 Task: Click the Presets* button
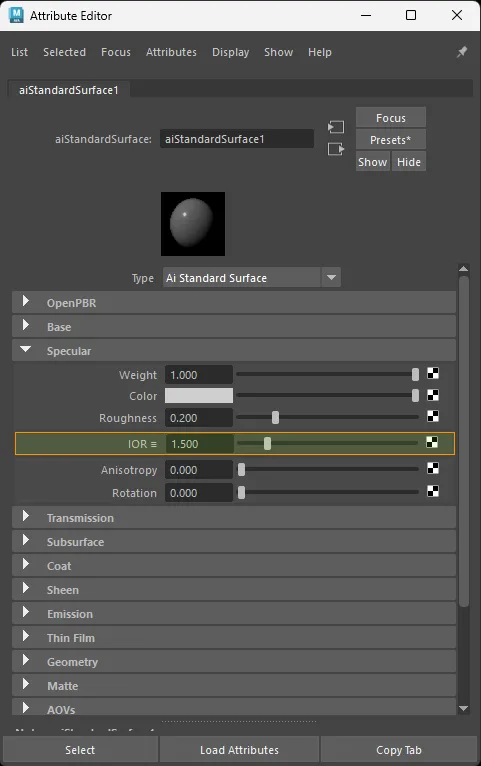391,140
